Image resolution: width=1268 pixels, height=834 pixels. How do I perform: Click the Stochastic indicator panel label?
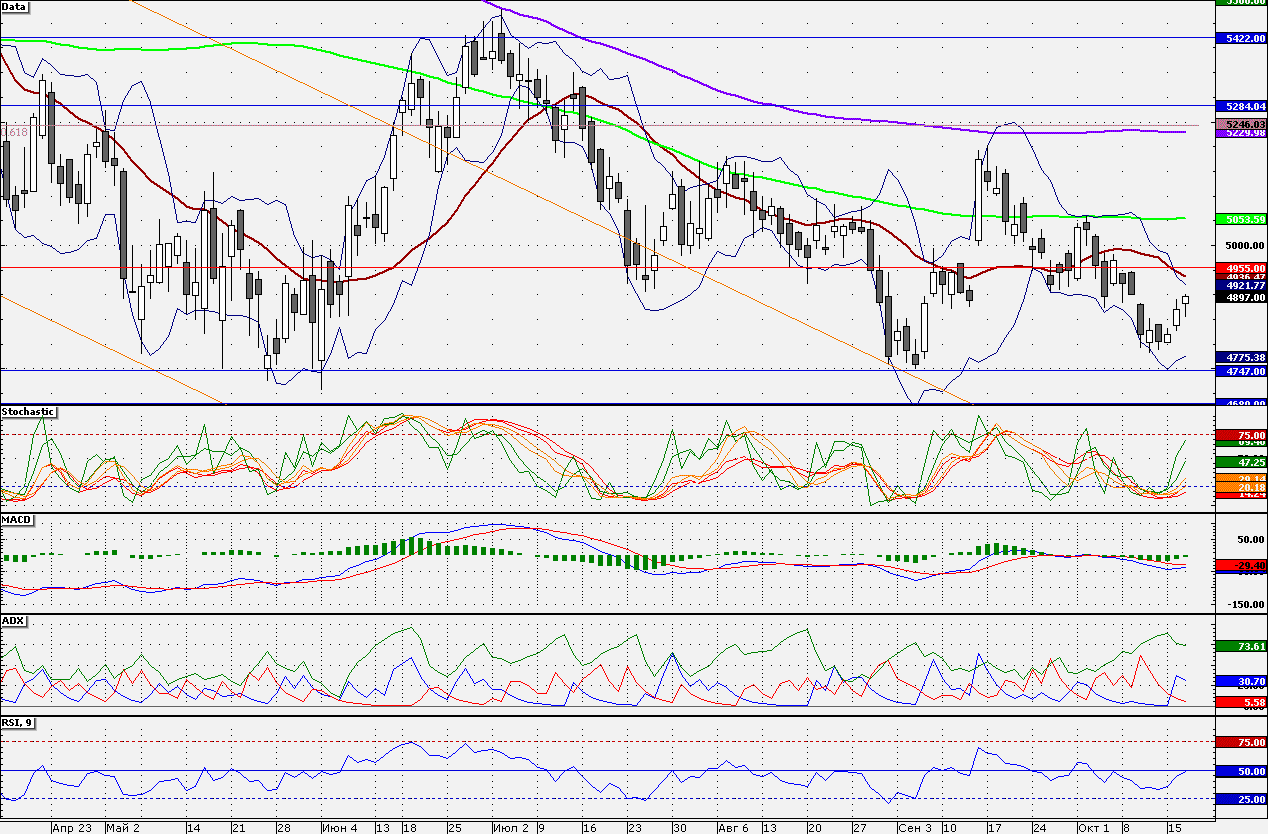pyautogui.click(x=28, y=412)
